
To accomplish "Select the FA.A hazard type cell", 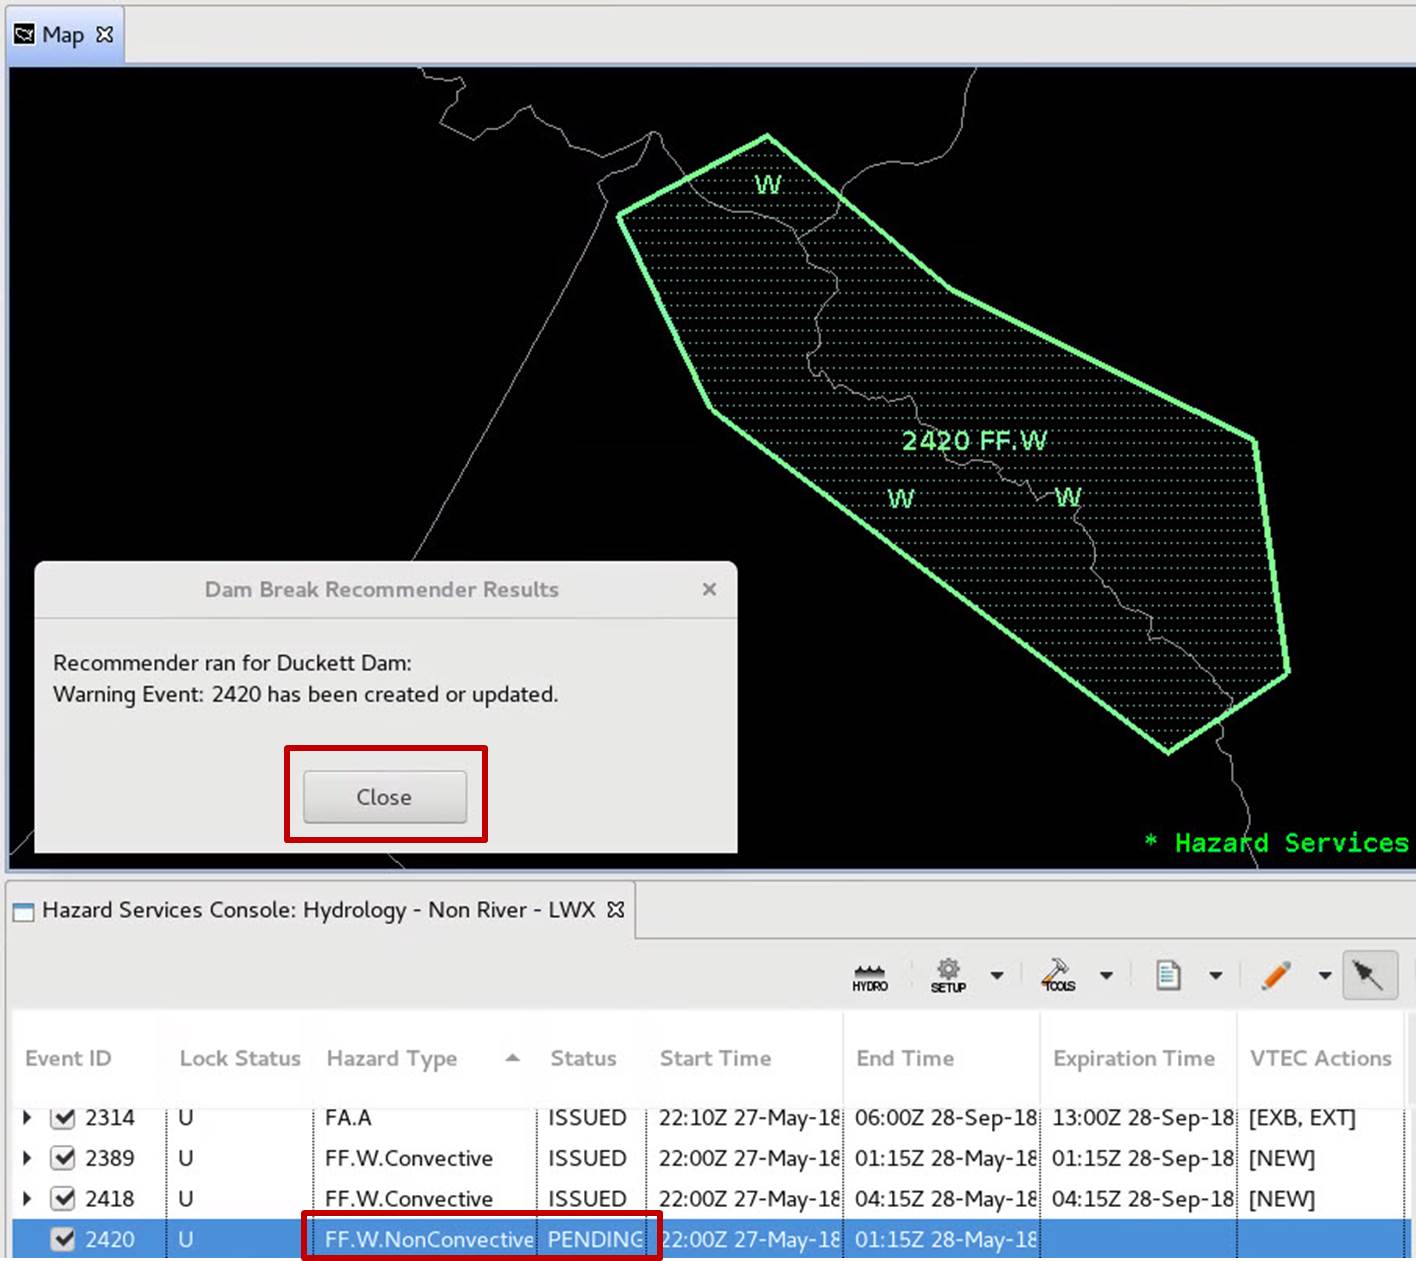I will pyautogui.click(x=348, y=1117).
